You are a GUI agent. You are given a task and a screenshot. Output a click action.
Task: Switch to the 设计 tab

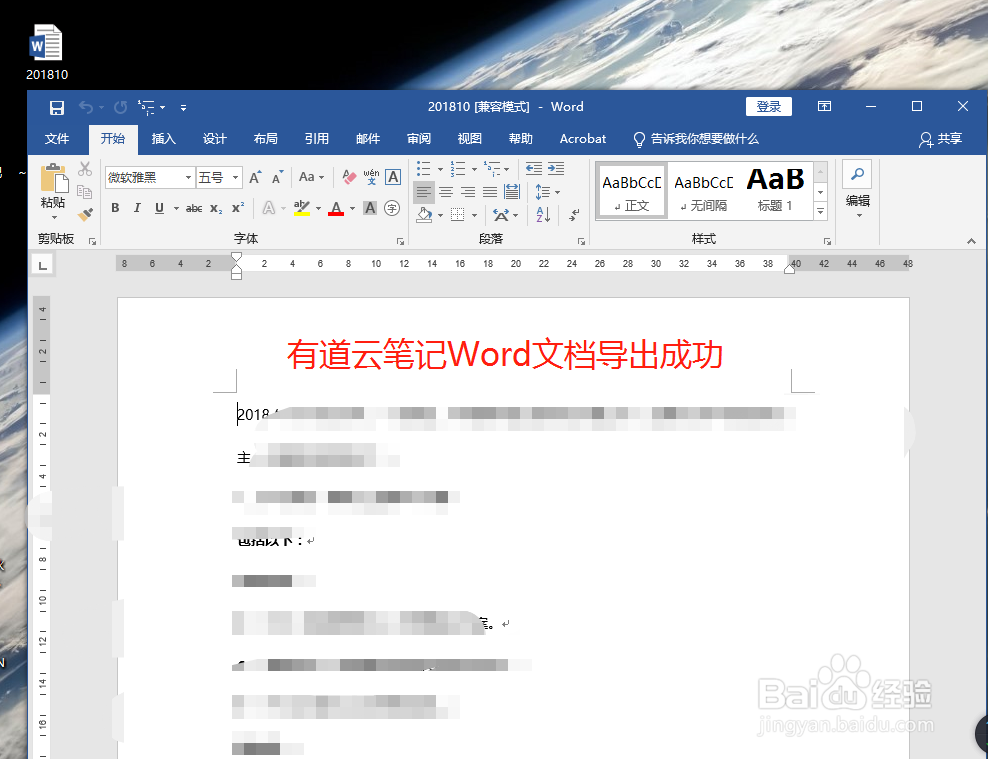[214, 139]
